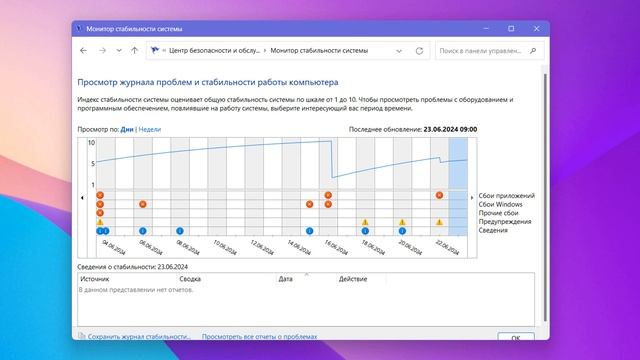Click Сведения о стабильности: 23.06.2024 heading
Screen dimensions: 640x360
point(133,267)
